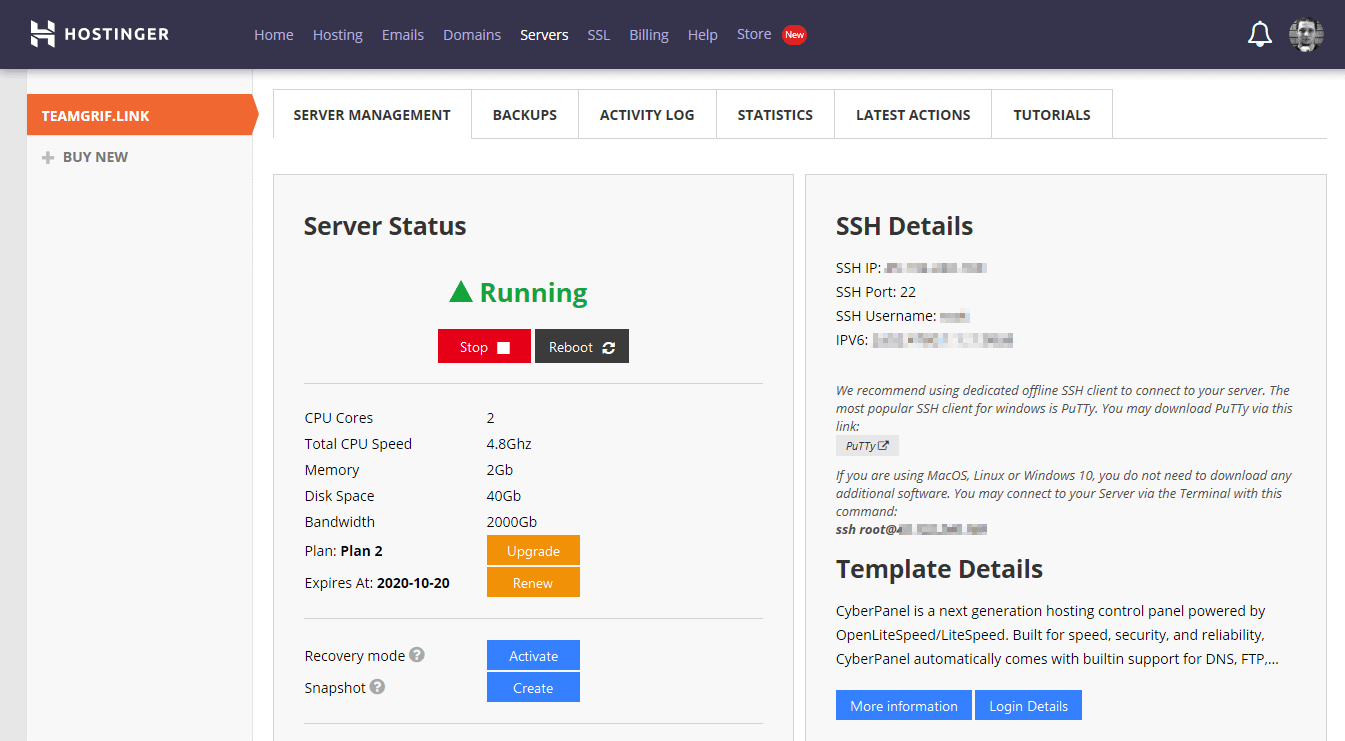Open the user profile avatar
Viewport: 1345px width, 741px height.
[x=1306, y=35]
